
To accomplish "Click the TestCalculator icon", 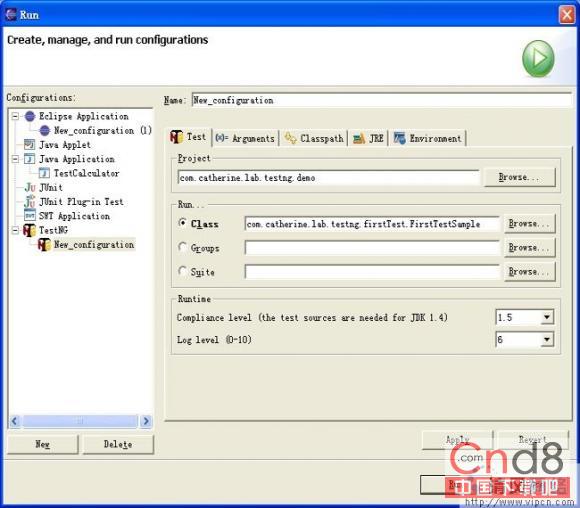I will coord(44,173).
